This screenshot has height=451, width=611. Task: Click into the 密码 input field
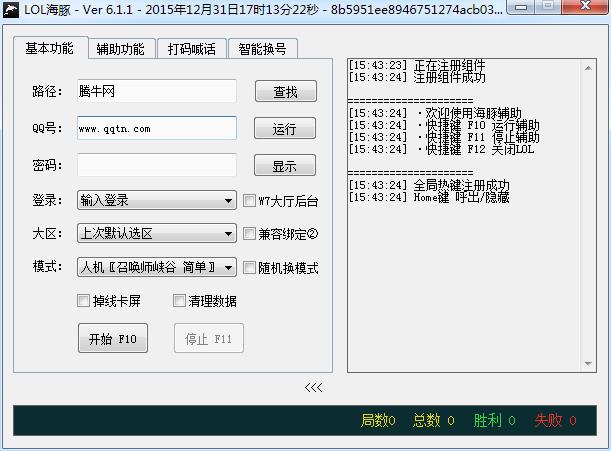(x=156, y=165)
